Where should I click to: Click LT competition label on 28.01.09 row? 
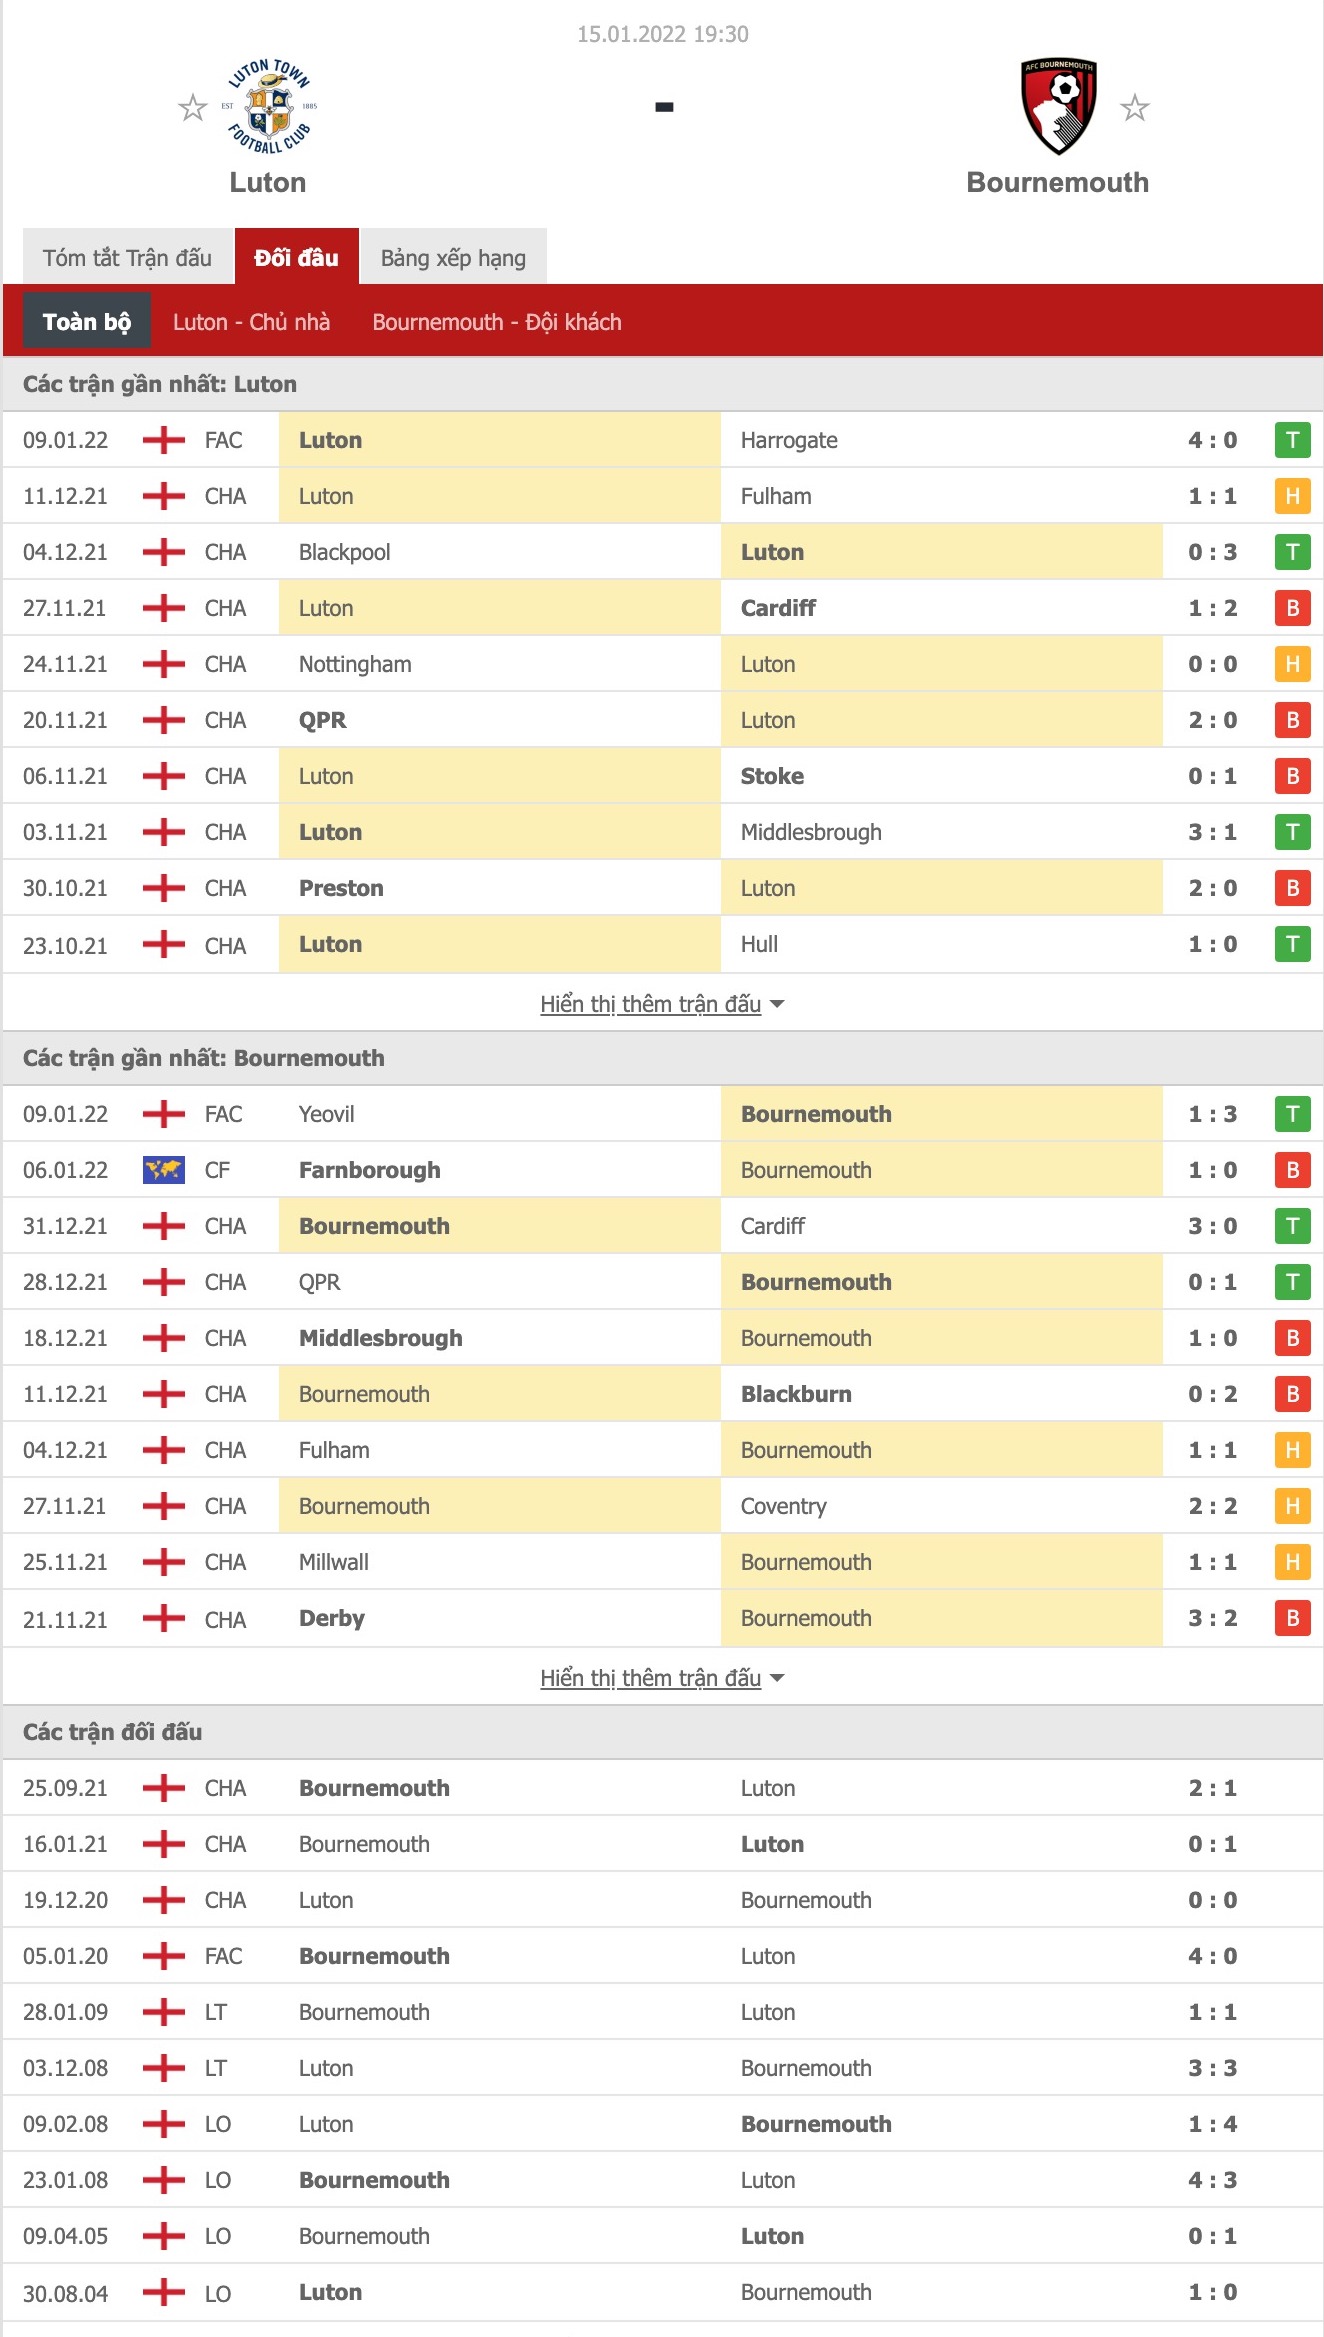[x=216, y=2012]
